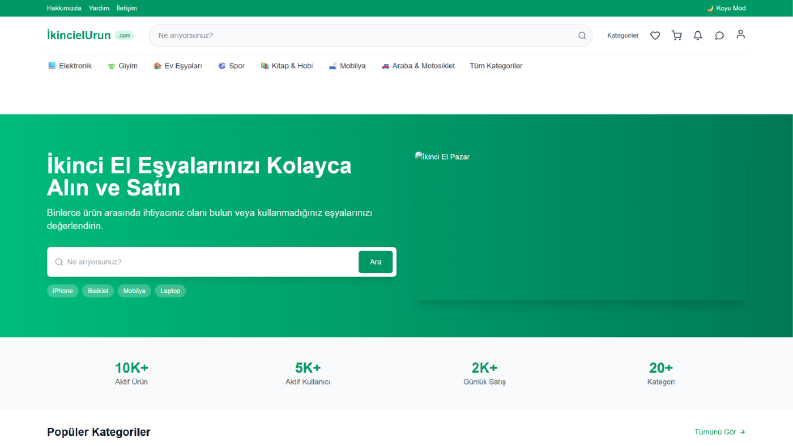Click the 20+ Kategori stat
This screenshot has width=793, height=446.
(661, 373)
